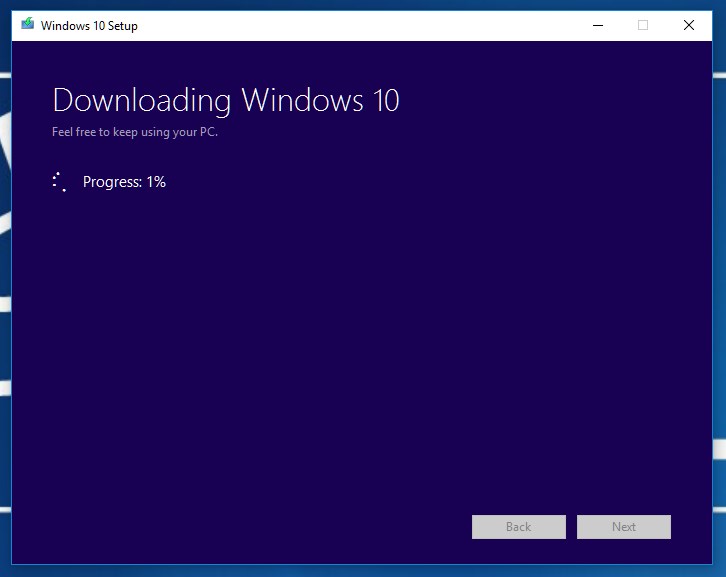Click the spinning progress indicator
726x577 pixels.
pos(60,182)
